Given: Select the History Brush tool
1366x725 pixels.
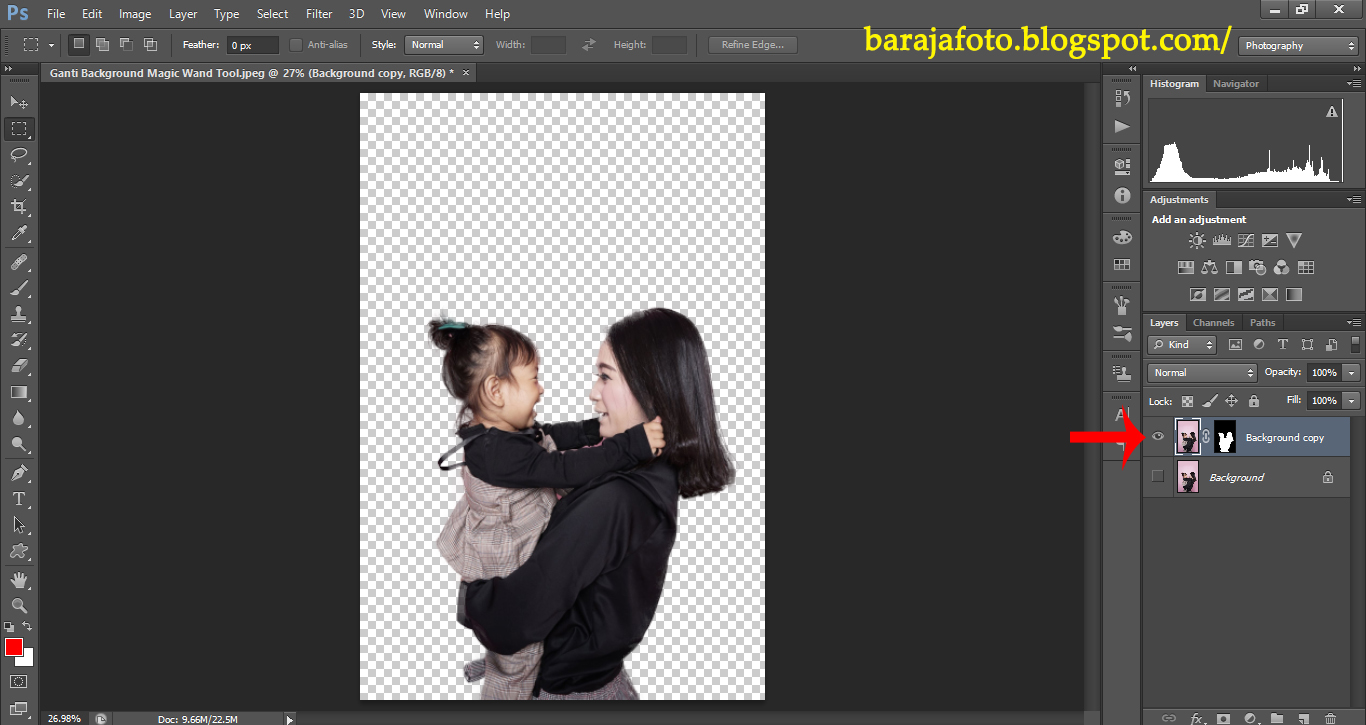Looking at the screenshot, I should (19, 340).
